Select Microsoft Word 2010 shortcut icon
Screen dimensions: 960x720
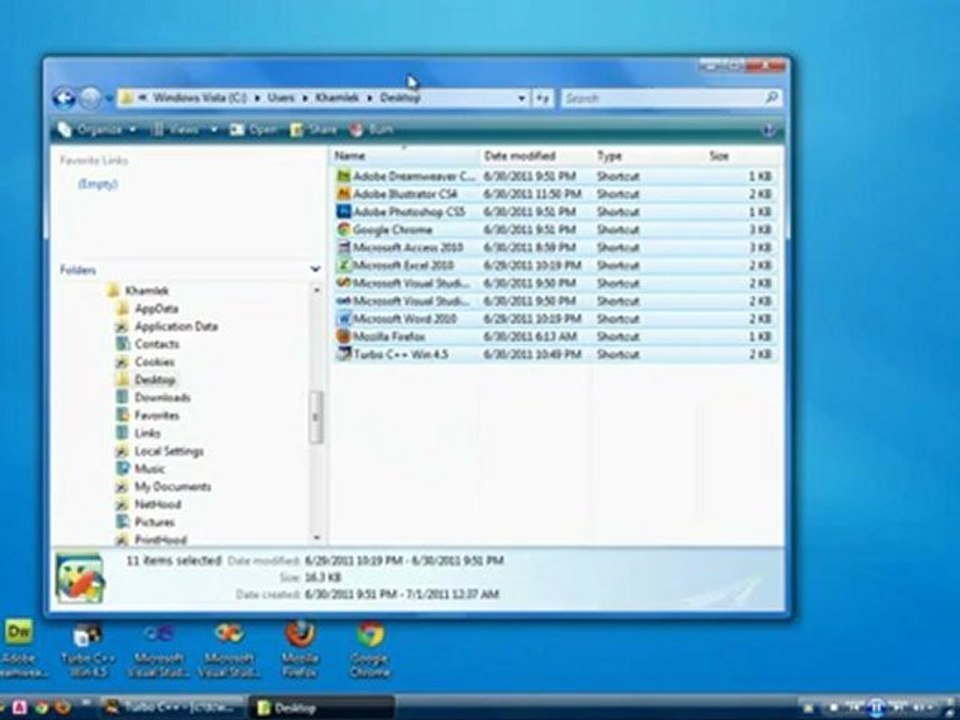tap(344, 318)
